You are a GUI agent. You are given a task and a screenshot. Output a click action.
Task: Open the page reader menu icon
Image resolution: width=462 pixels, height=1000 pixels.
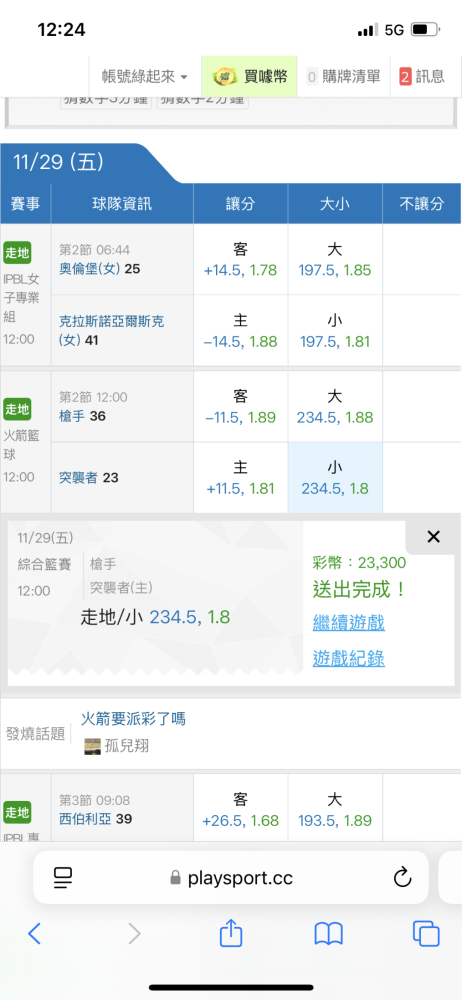[63, 878]
